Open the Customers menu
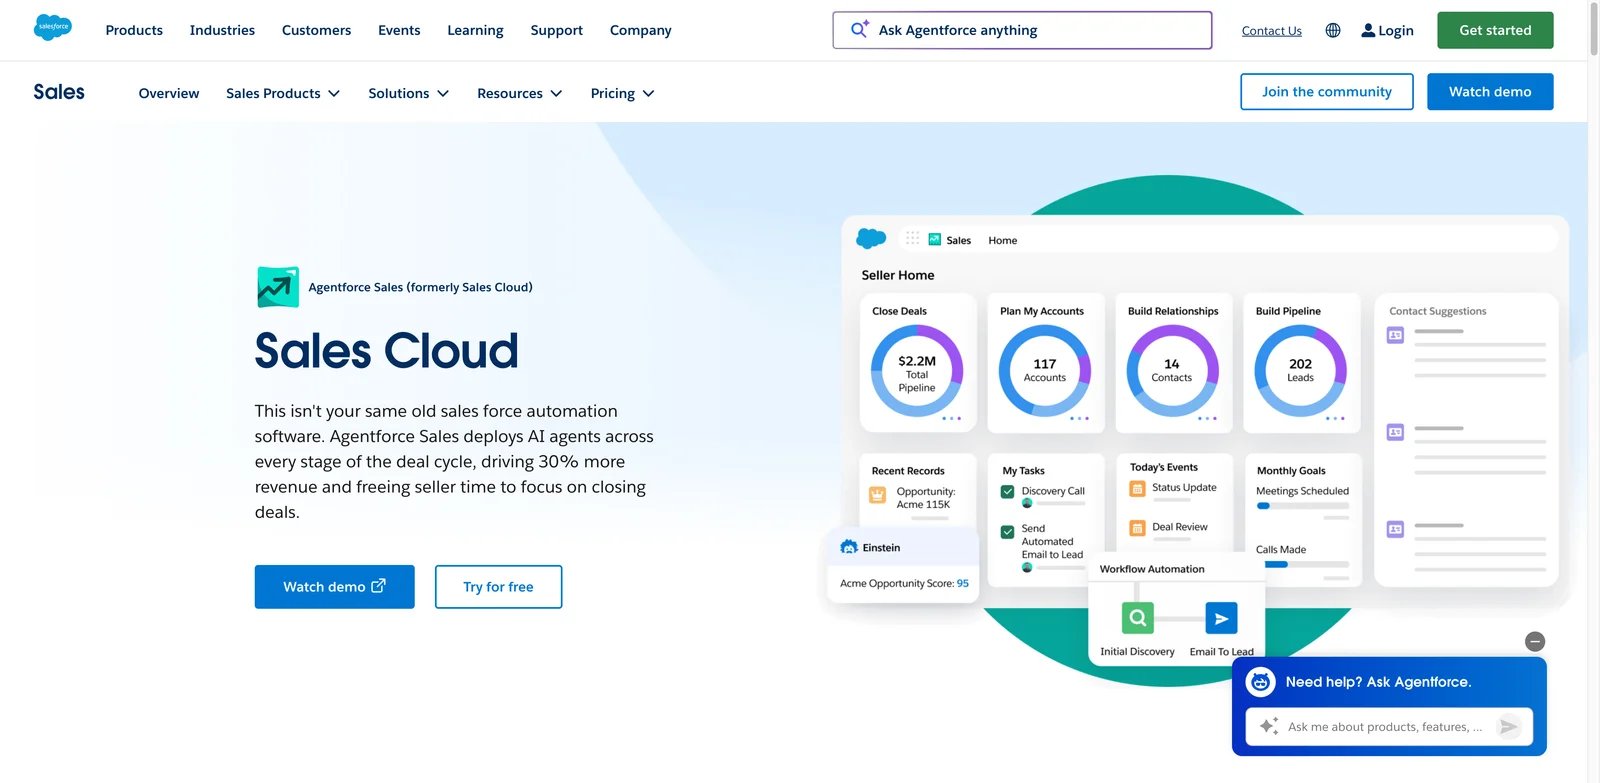 (316, 30)
